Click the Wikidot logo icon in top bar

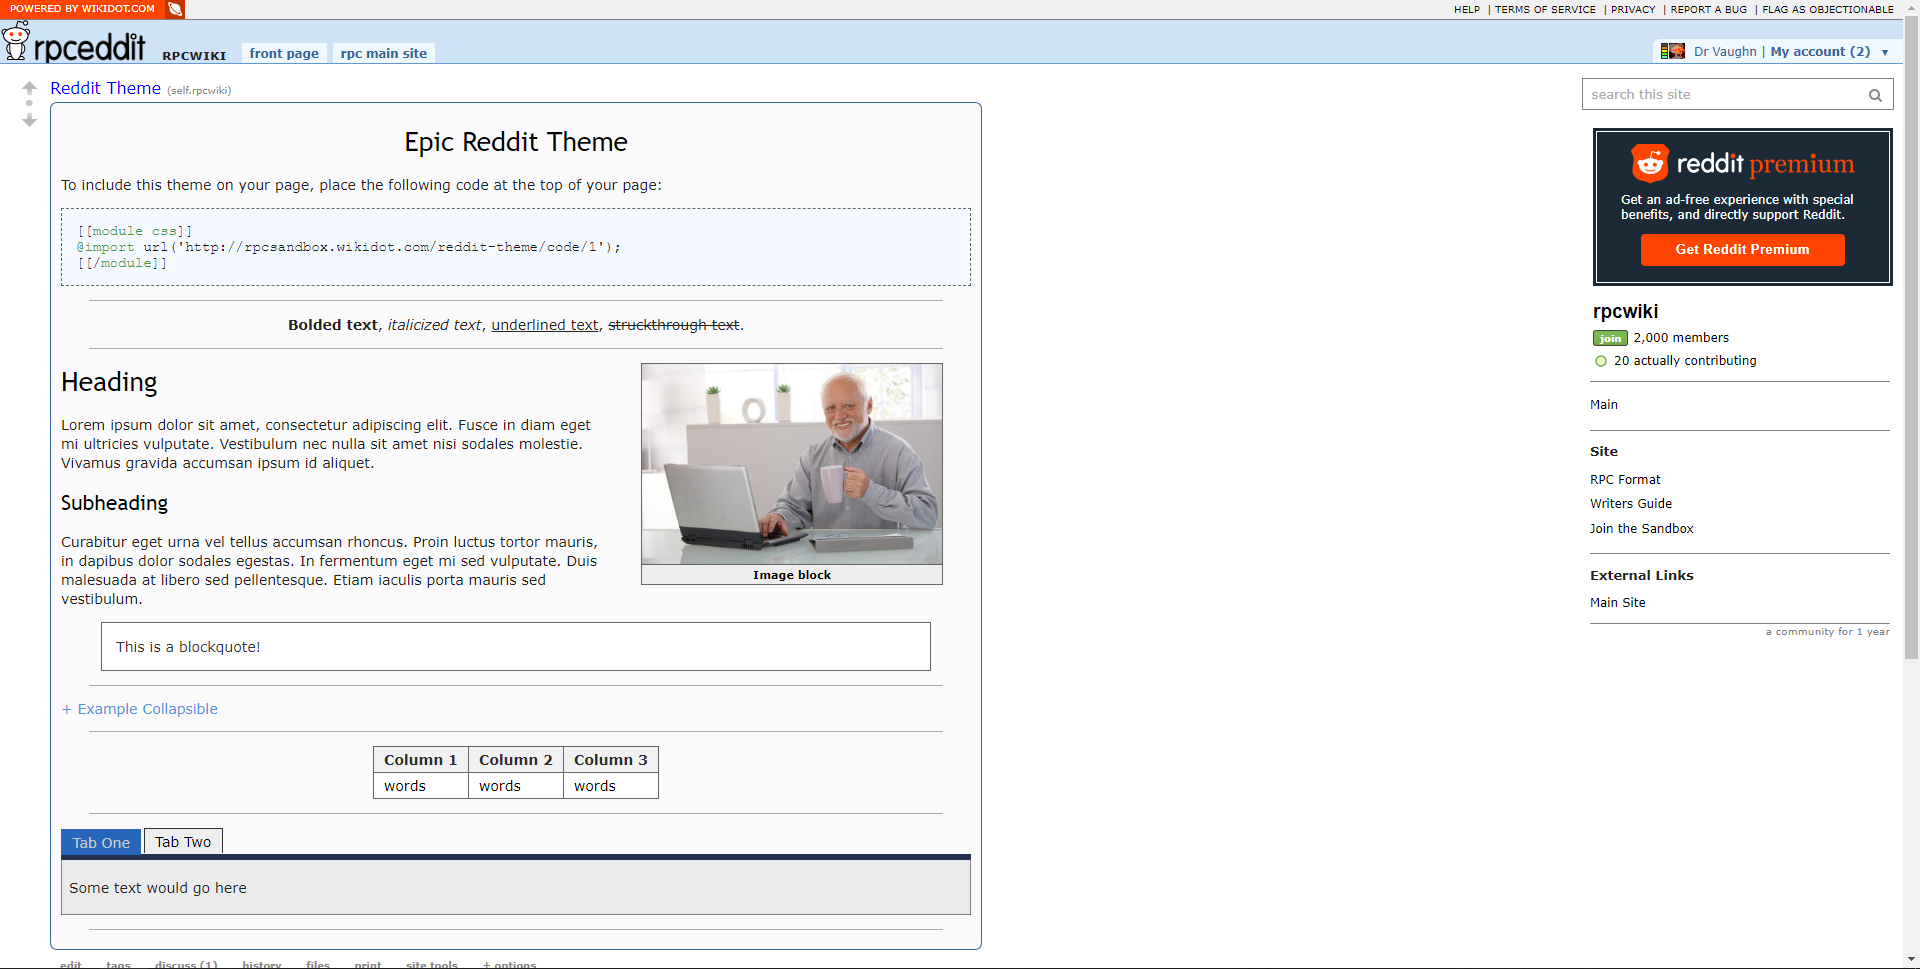click(175, 9)
